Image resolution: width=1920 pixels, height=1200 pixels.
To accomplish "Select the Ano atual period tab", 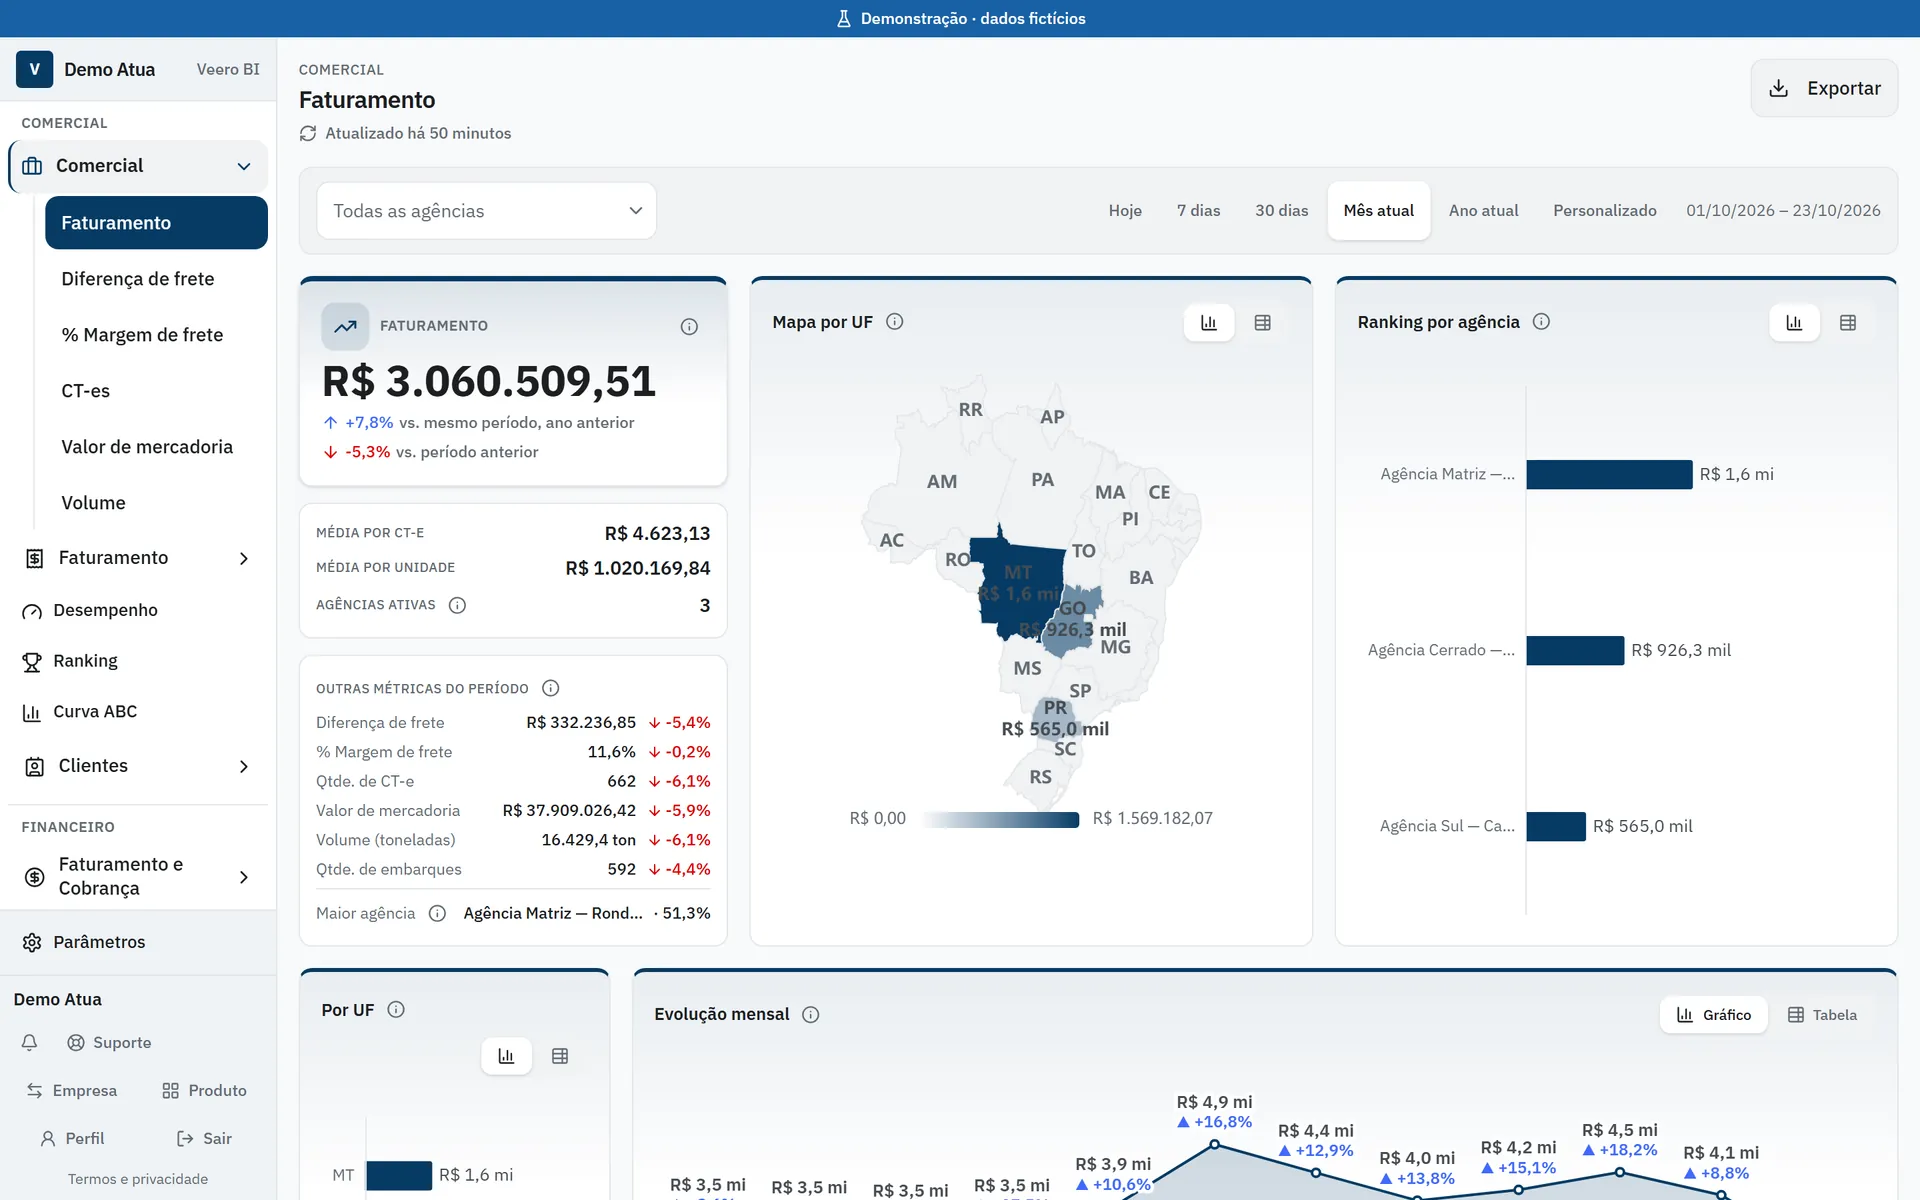I will (x=1483, y=211).
